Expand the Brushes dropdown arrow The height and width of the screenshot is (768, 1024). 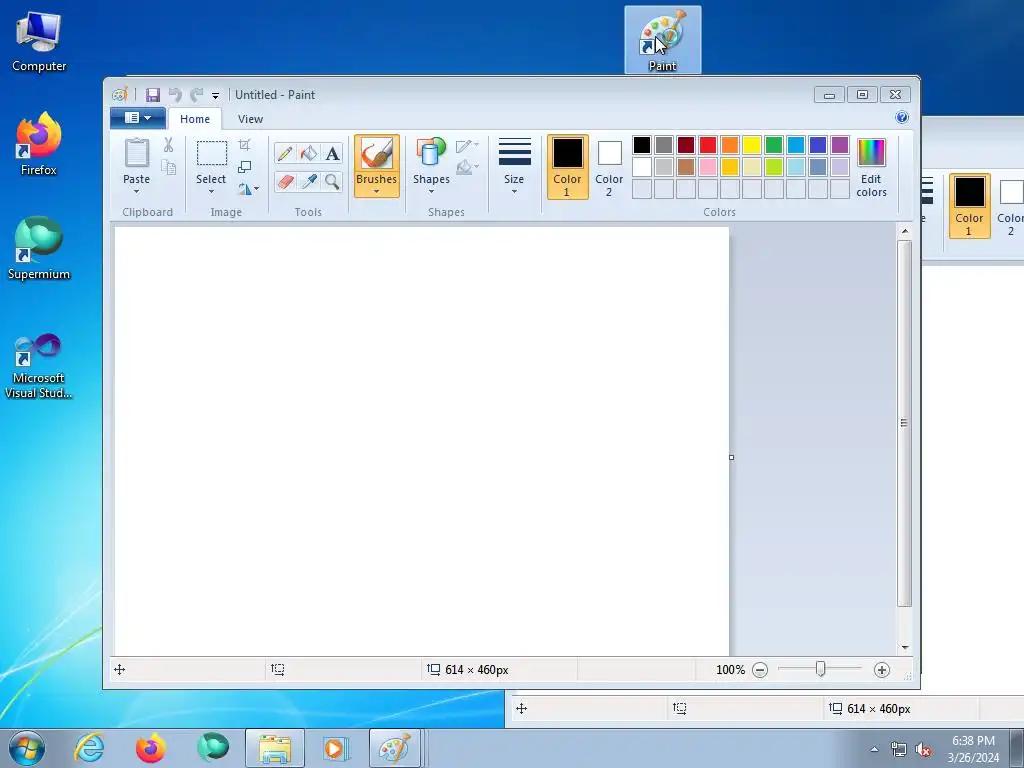(x=377, y=192)
